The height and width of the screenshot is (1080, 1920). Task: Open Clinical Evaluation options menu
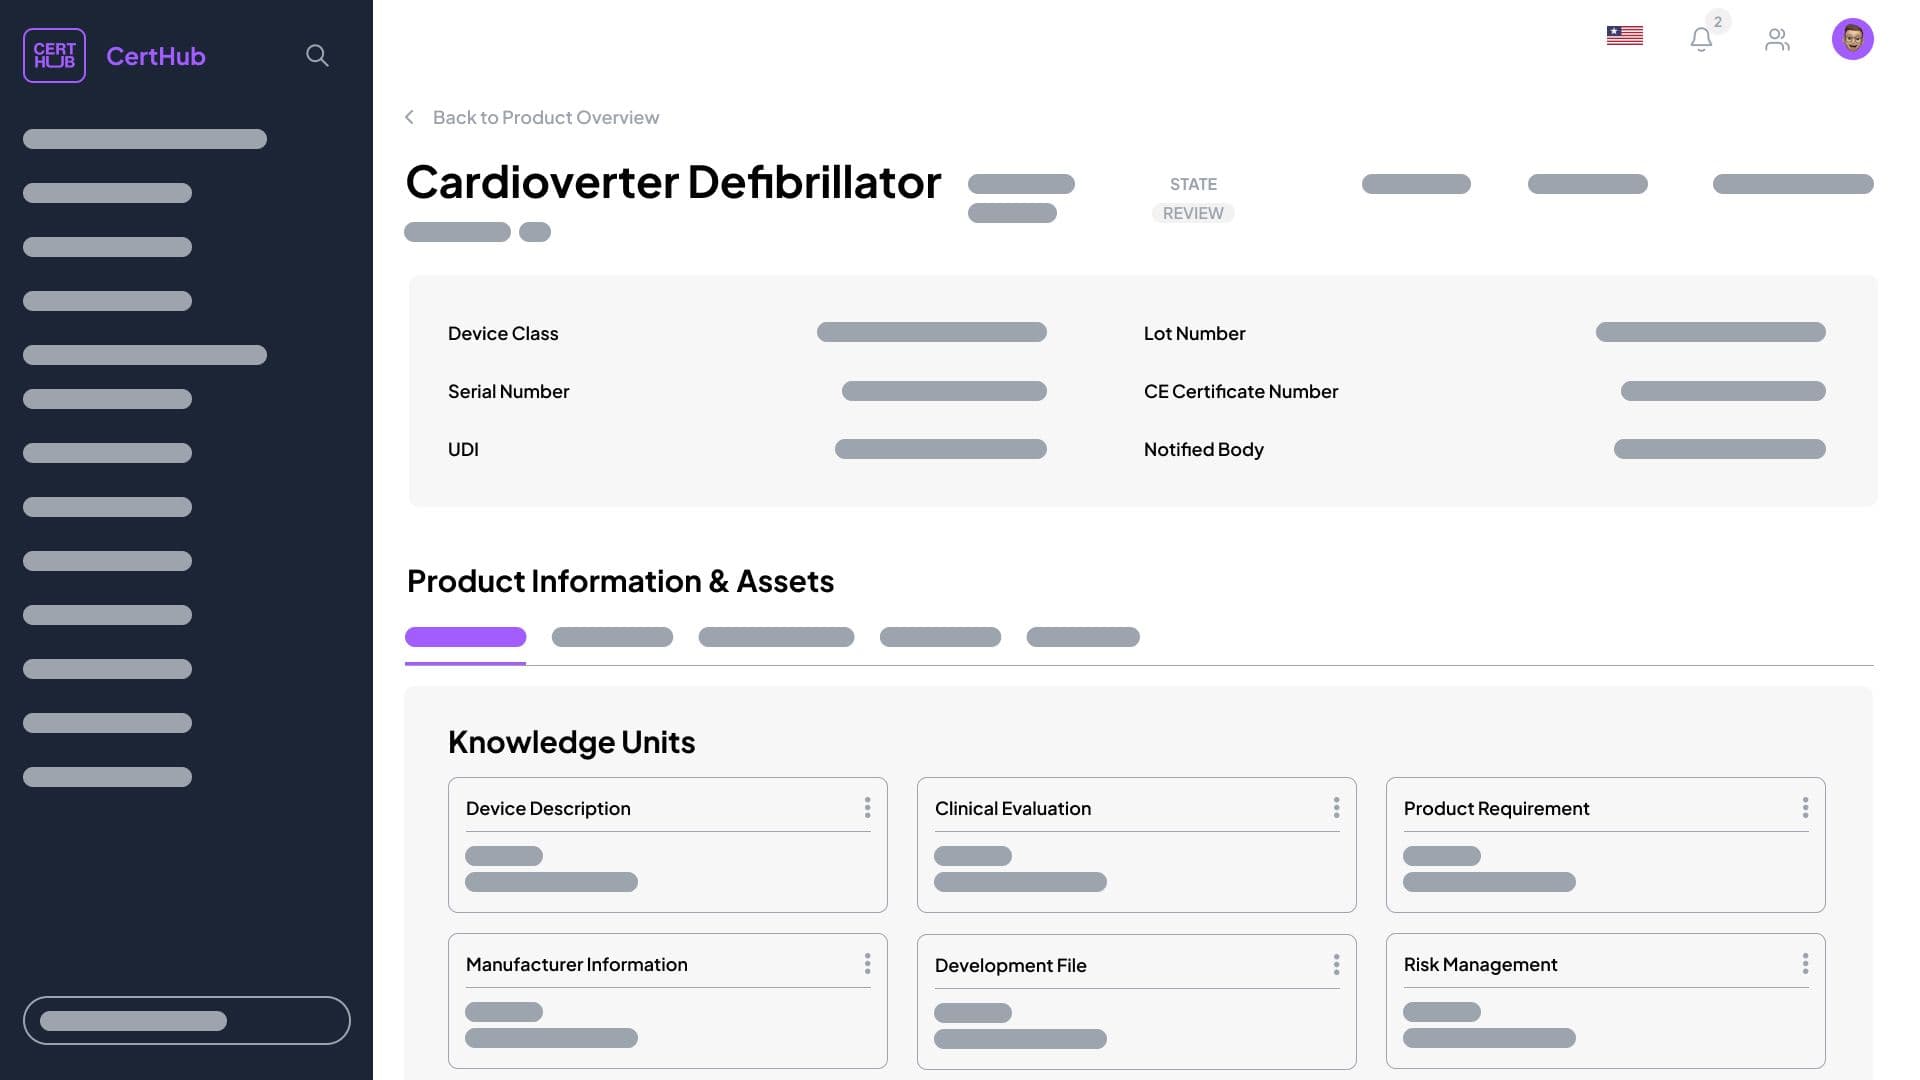pyautogui.click(x=1336, y=807)
